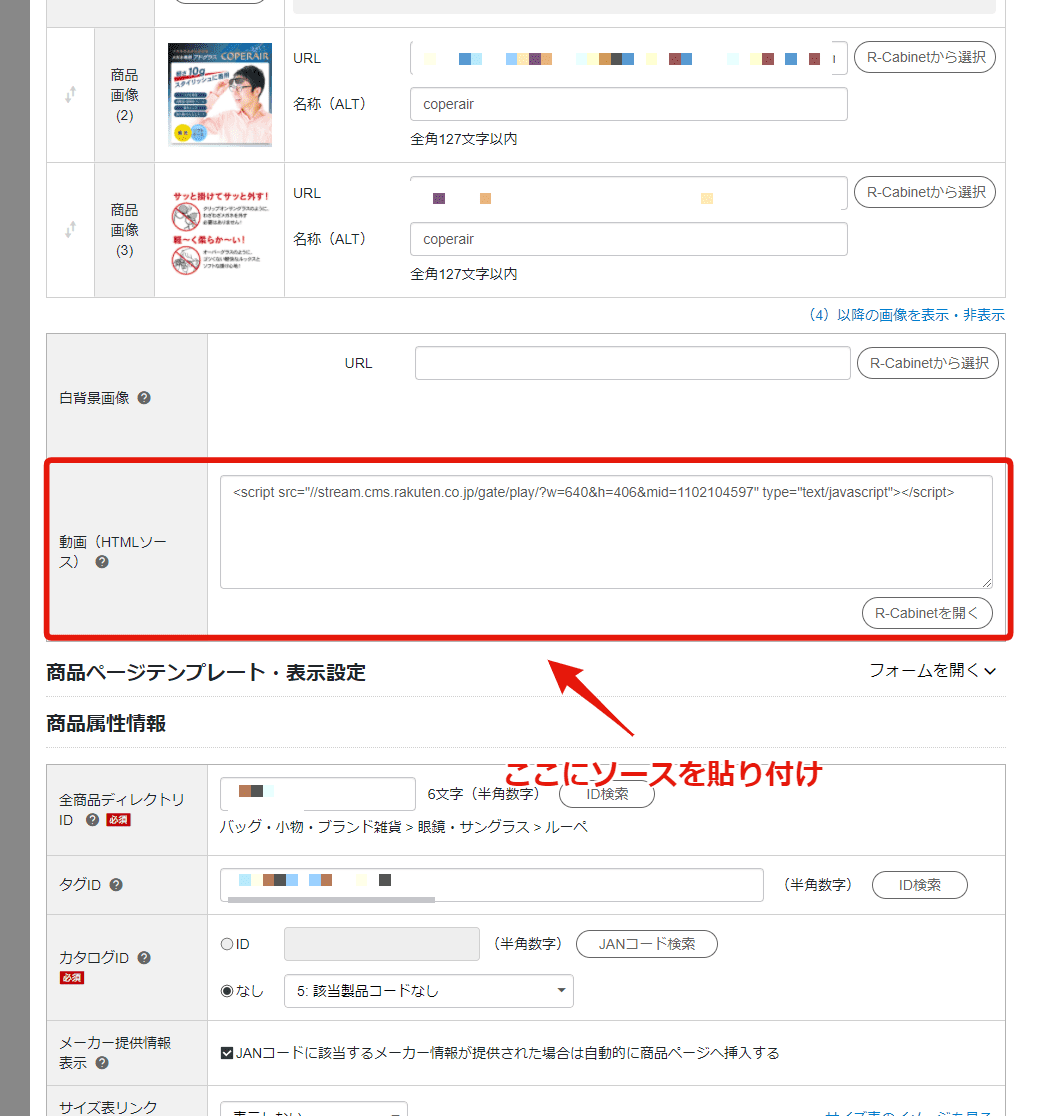Click R-Cabinetから選択 for 白背景画像

pyautogui.click(x=928, y=363)
